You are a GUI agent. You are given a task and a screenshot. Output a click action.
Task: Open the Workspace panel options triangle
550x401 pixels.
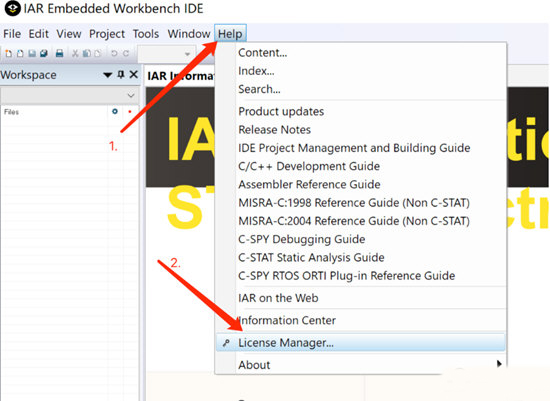pyautogui.click(x=108, y=75)
